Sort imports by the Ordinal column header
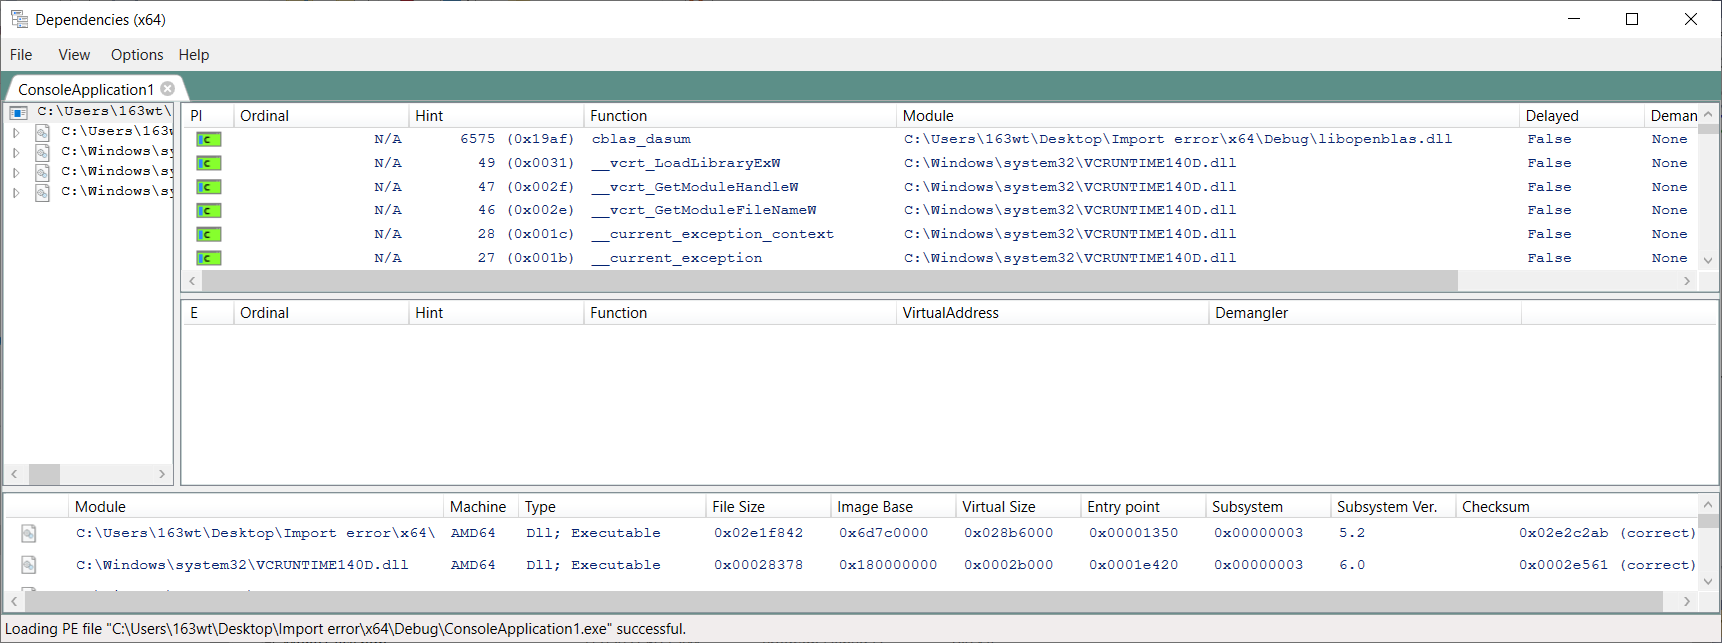 pos(321,116)
